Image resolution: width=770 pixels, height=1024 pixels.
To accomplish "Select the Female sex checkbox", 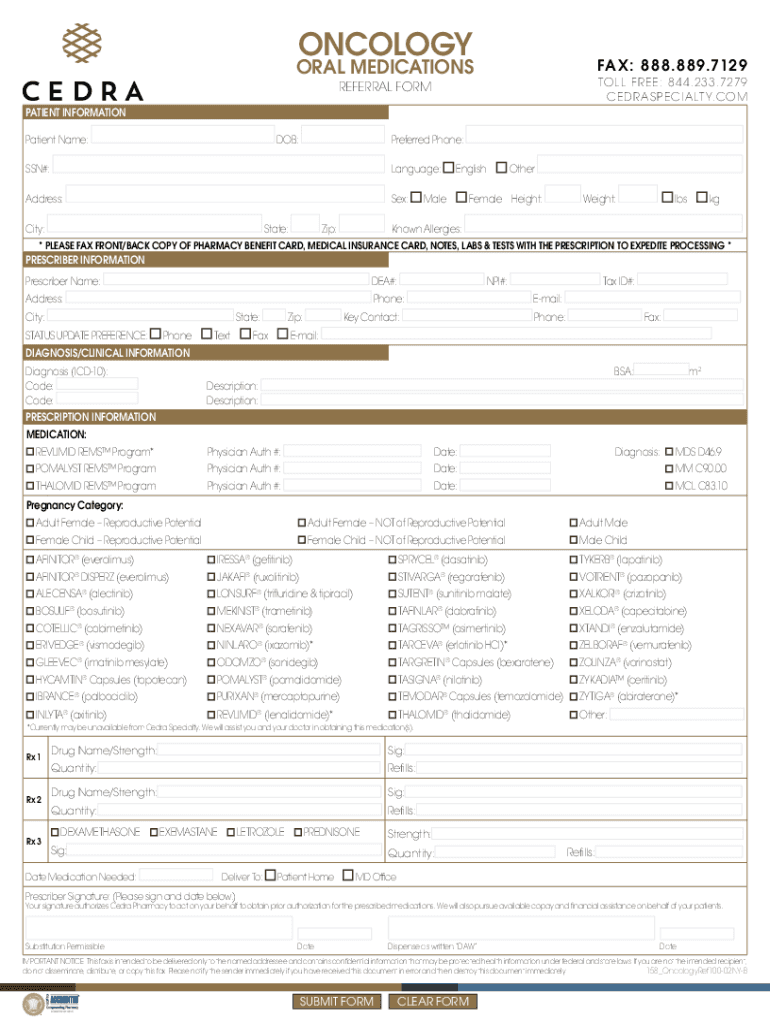I will click(461, 197).
